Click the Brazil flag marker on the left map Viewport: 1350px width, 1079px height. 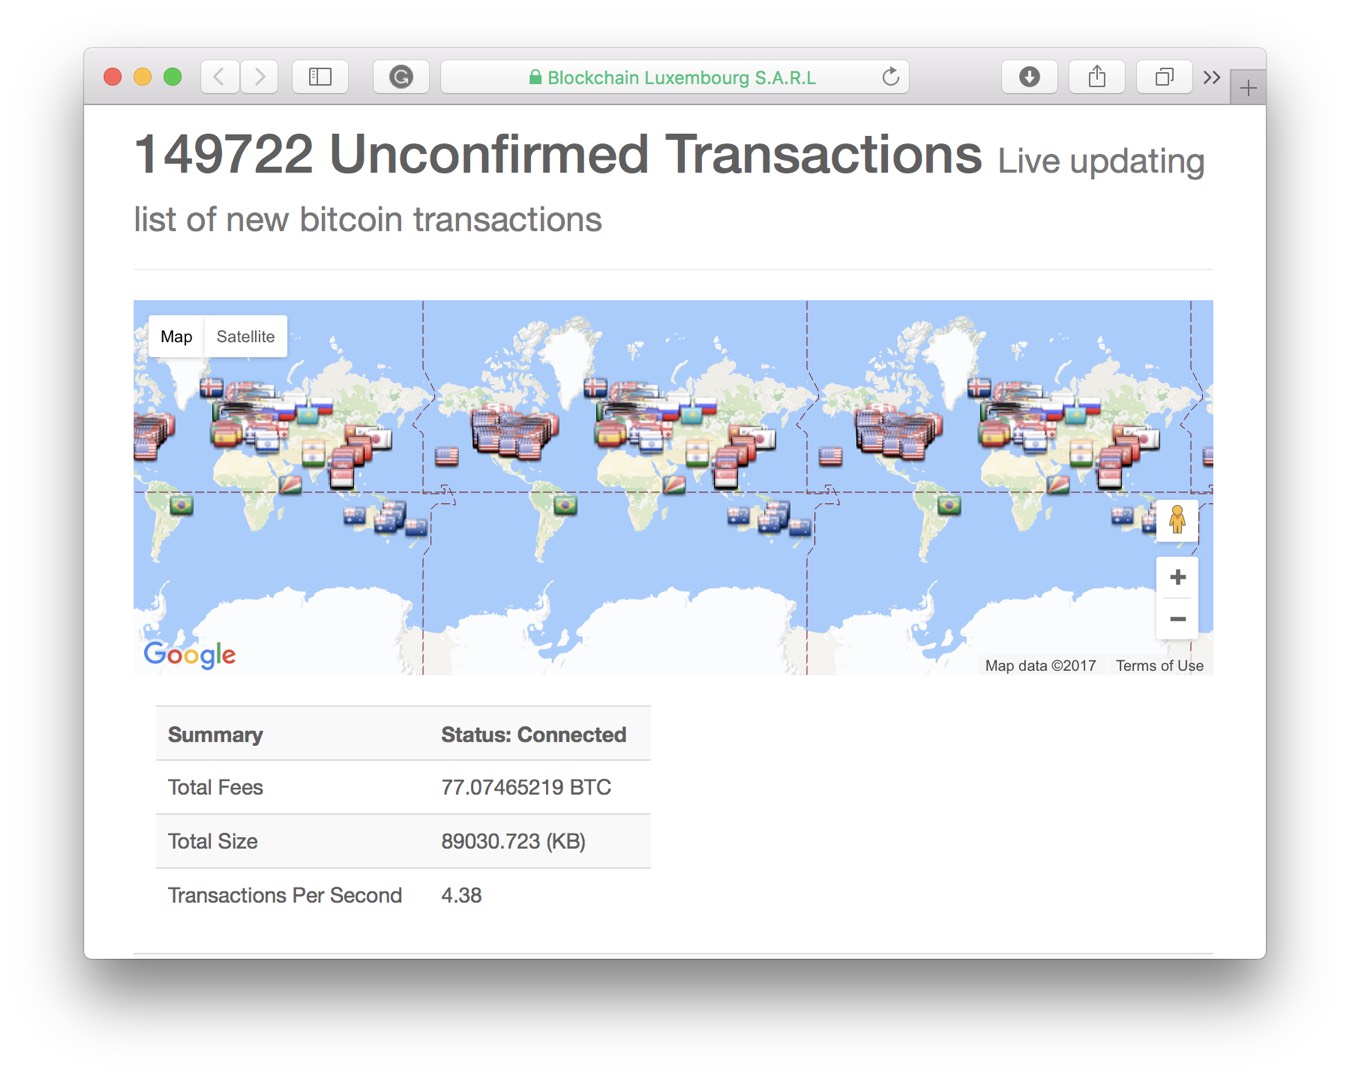pyautogui.click(x=181, y=505)
